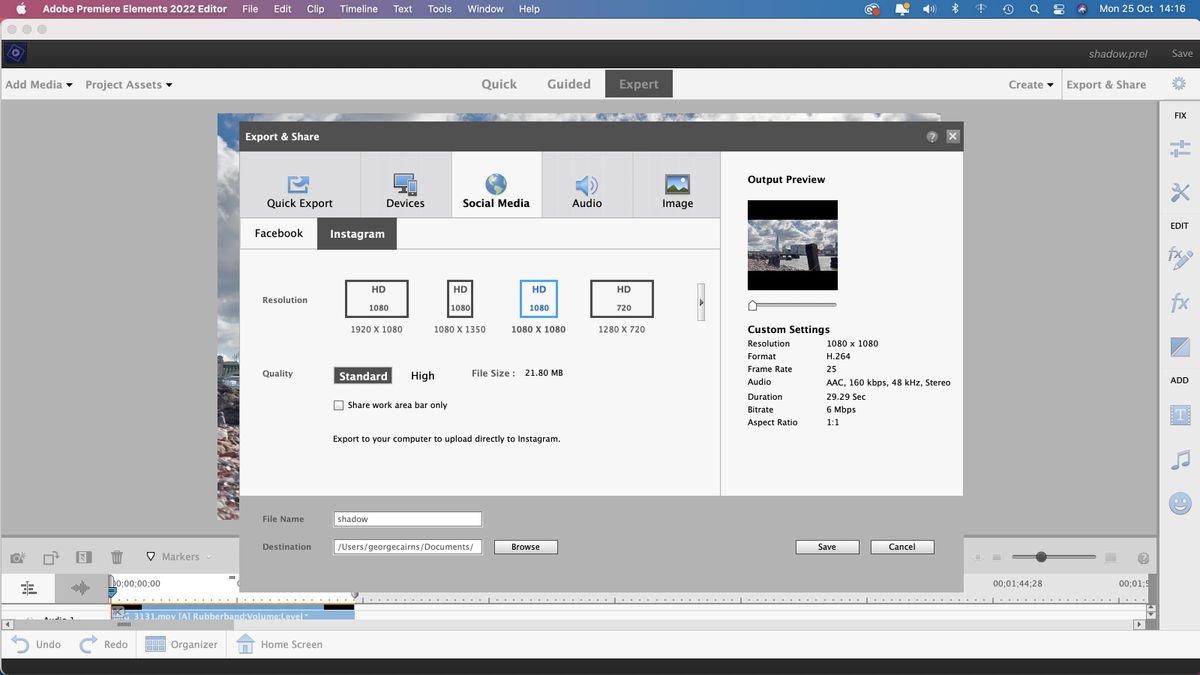Click the File Name input field
Viewport: 1200px width, 675px height.
click(x=408, y=519)
